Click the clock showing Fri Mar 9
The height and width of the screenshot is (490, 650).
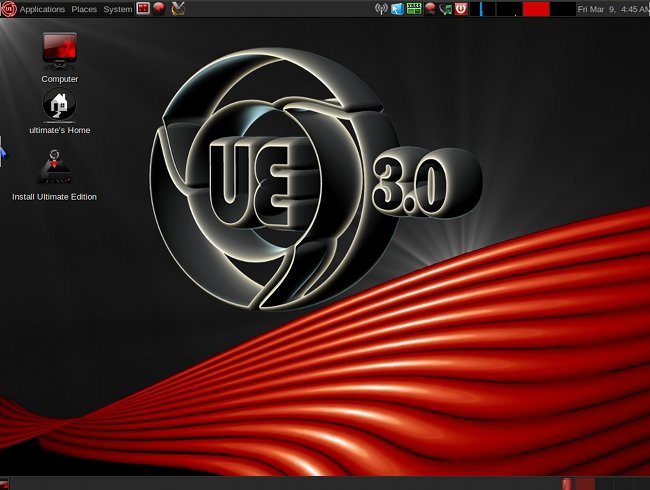point(613,9)
